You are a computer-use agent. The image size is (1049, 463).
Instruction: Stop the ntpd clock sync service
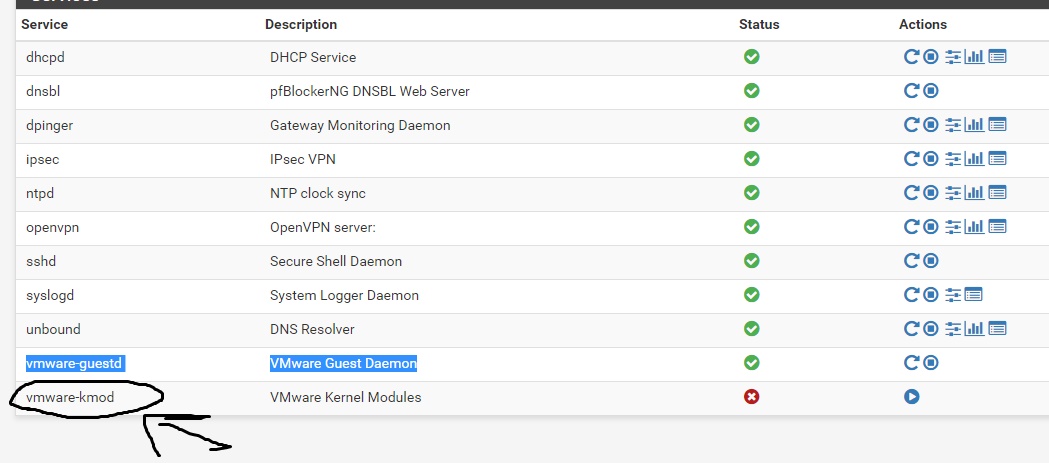tap(930, 193)
